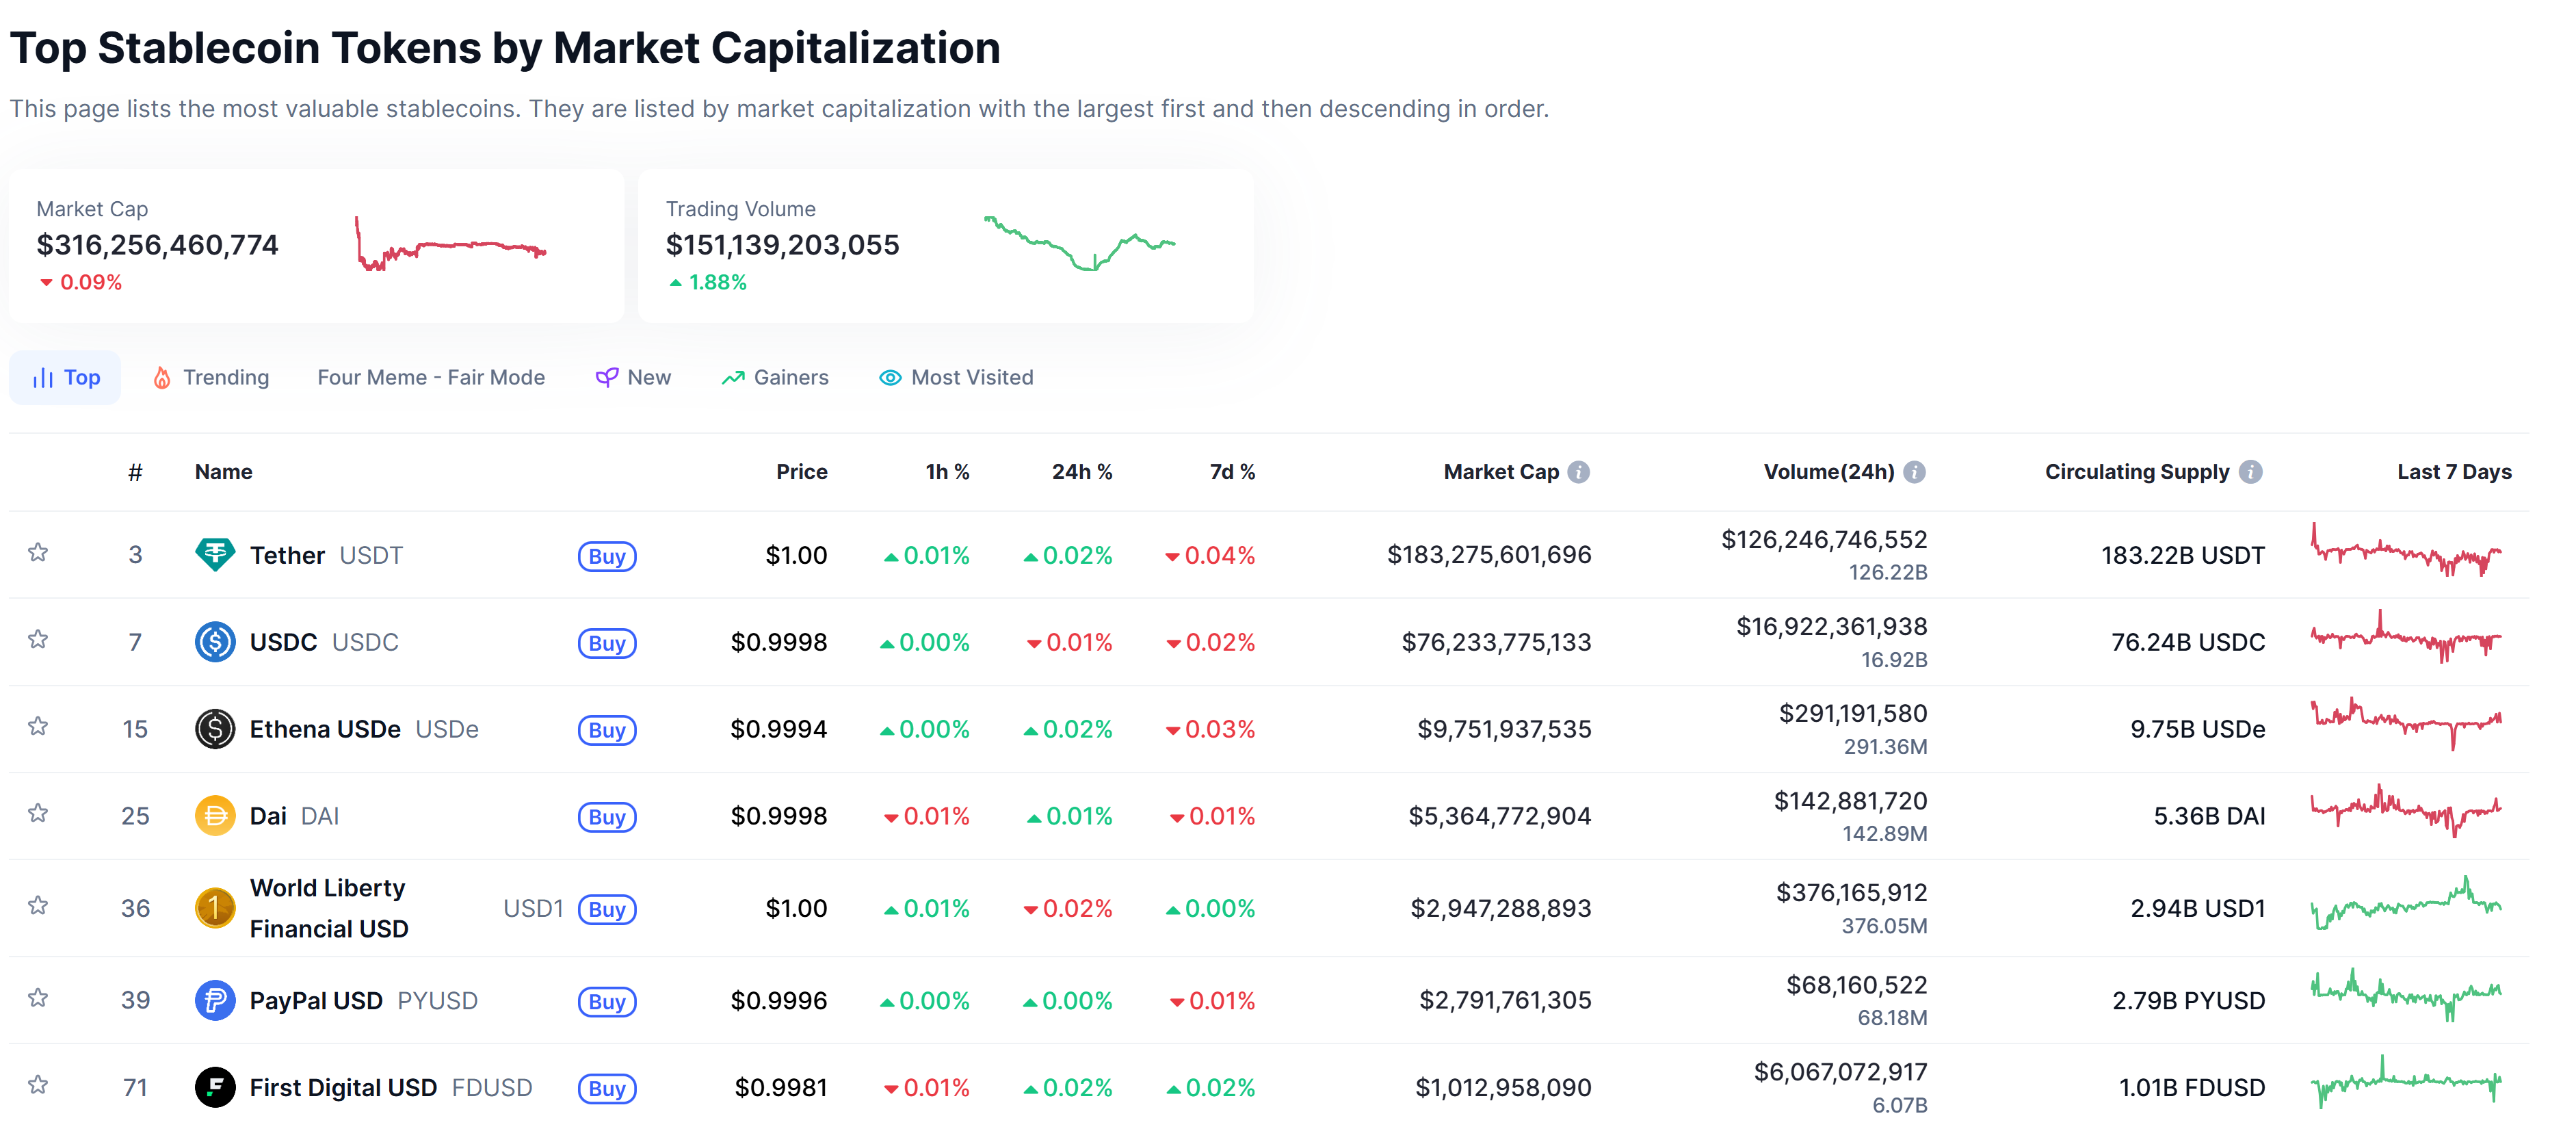The height and width of the screenshot is (1129, 2576).
Task: Click the Buy button for PayPal USD
Action: (x=607, y=1001)
